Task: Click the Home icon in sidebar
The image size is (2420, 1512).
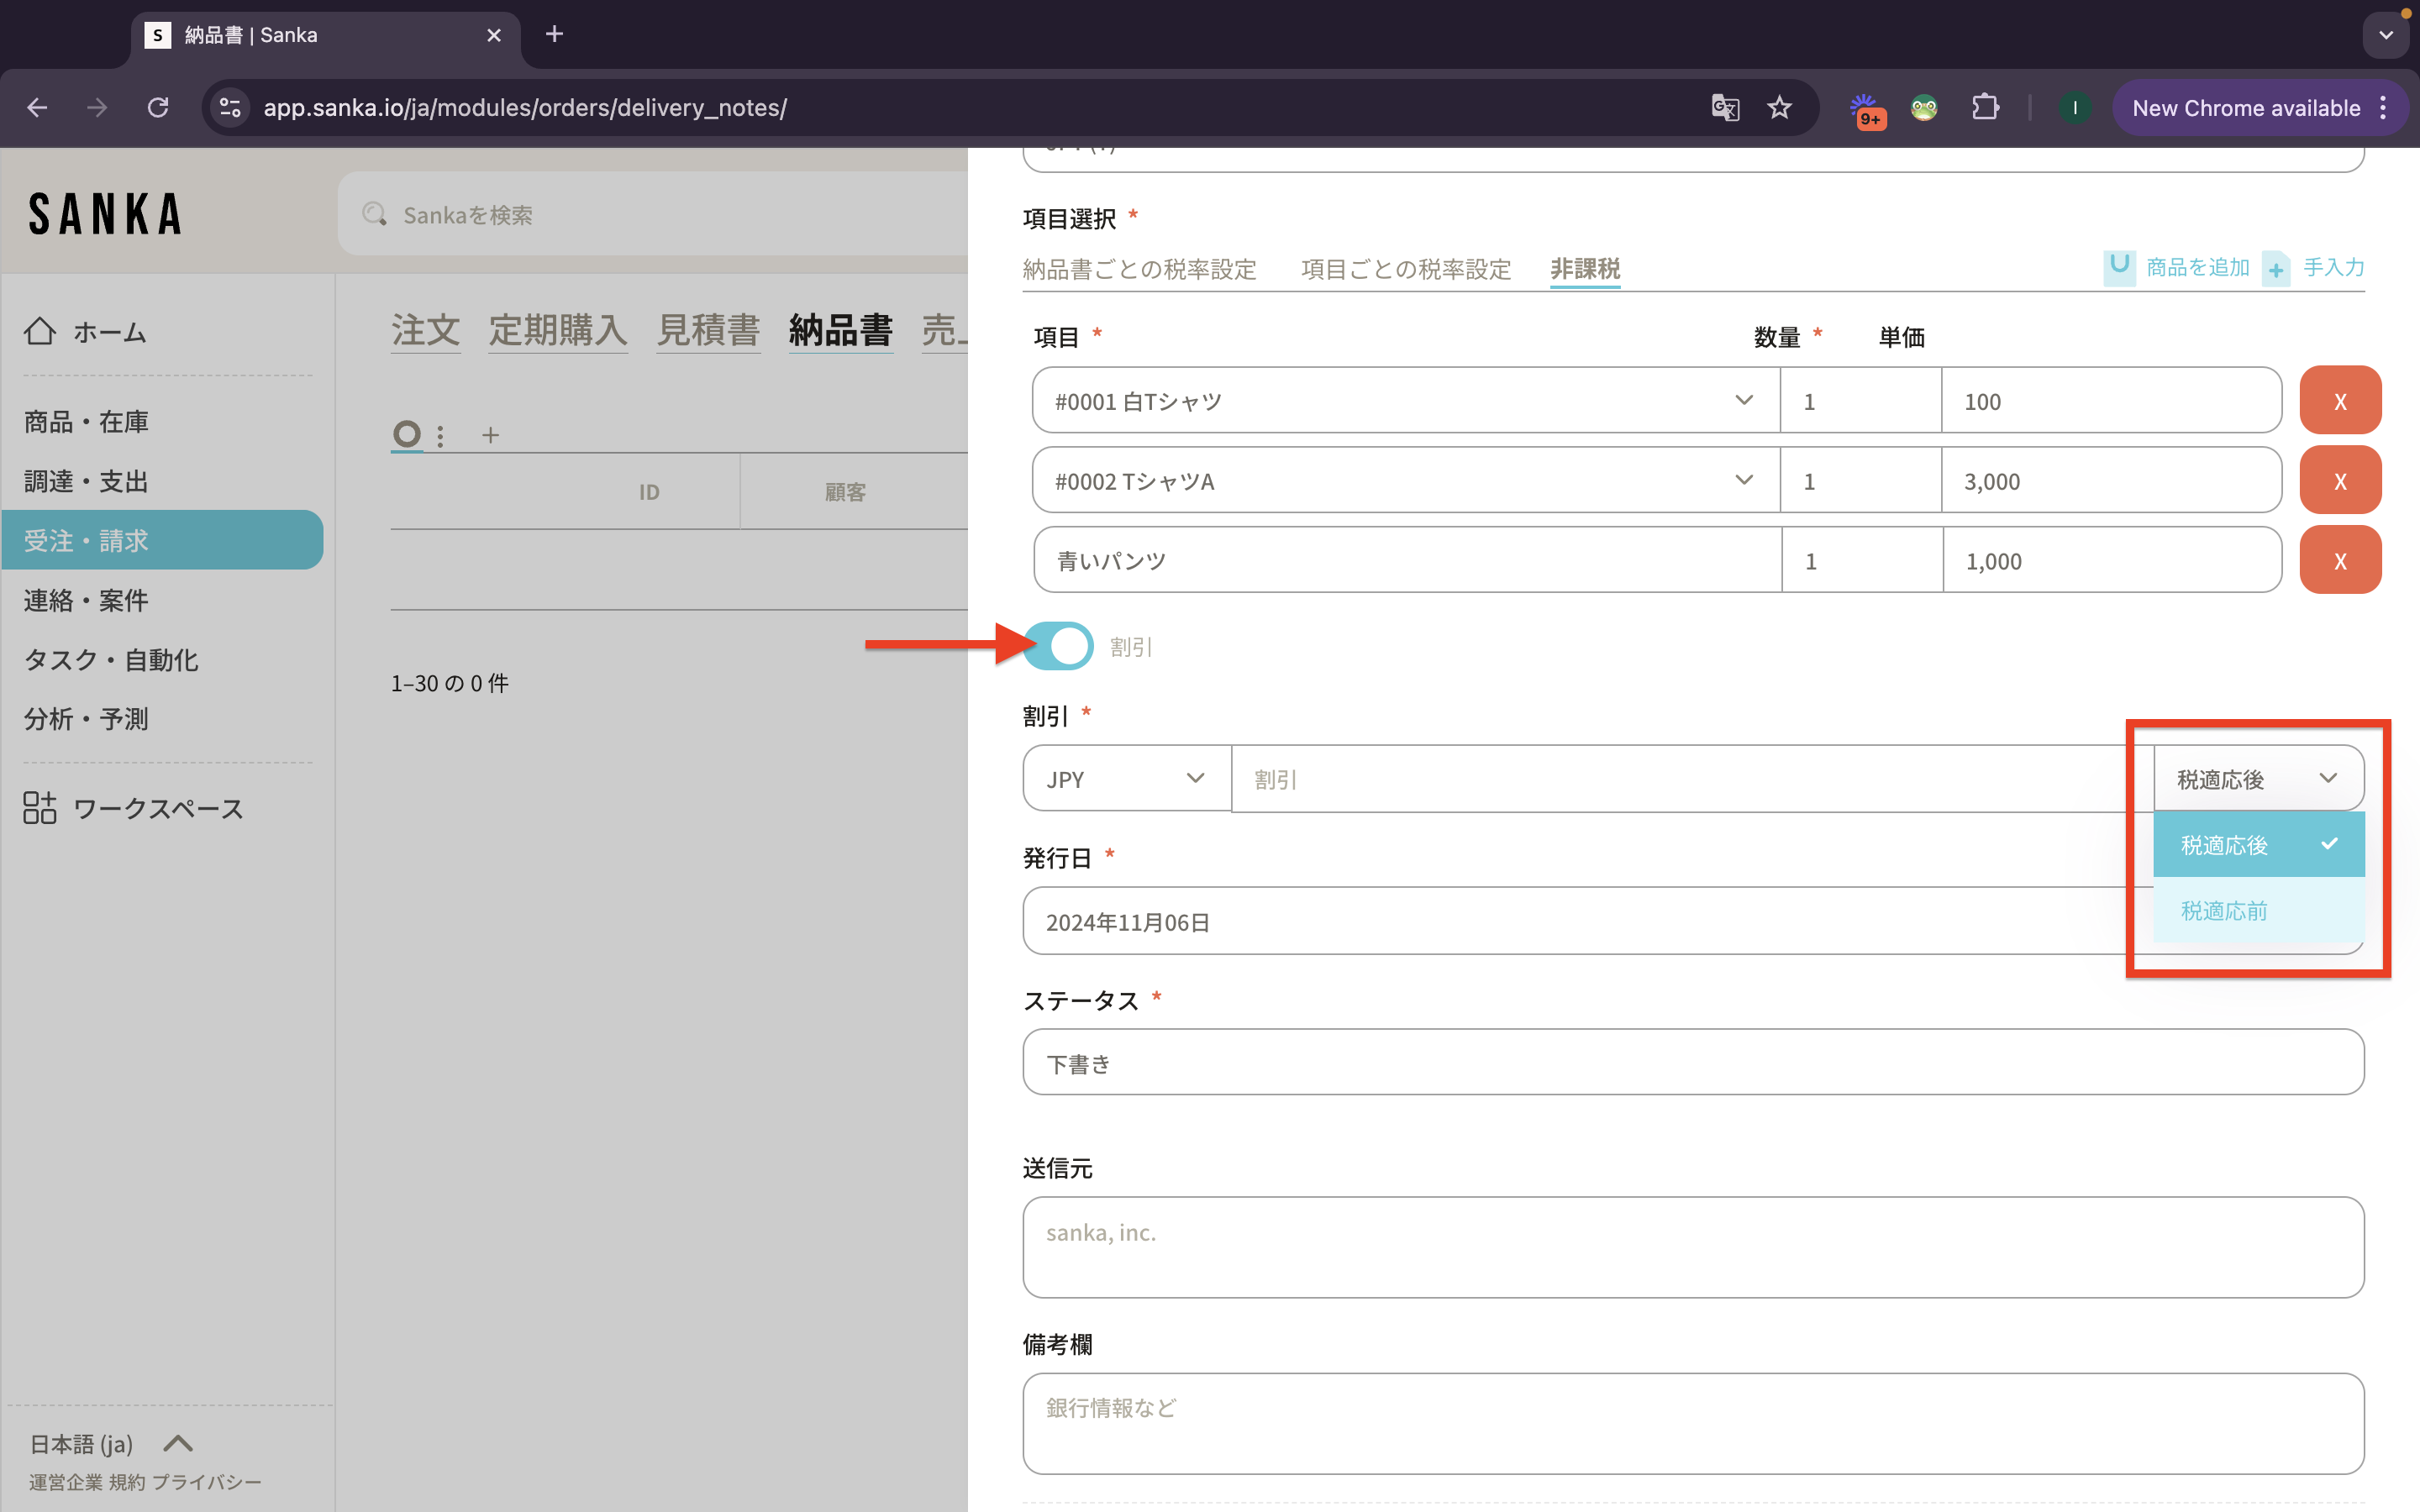Action: click(40, 331)
